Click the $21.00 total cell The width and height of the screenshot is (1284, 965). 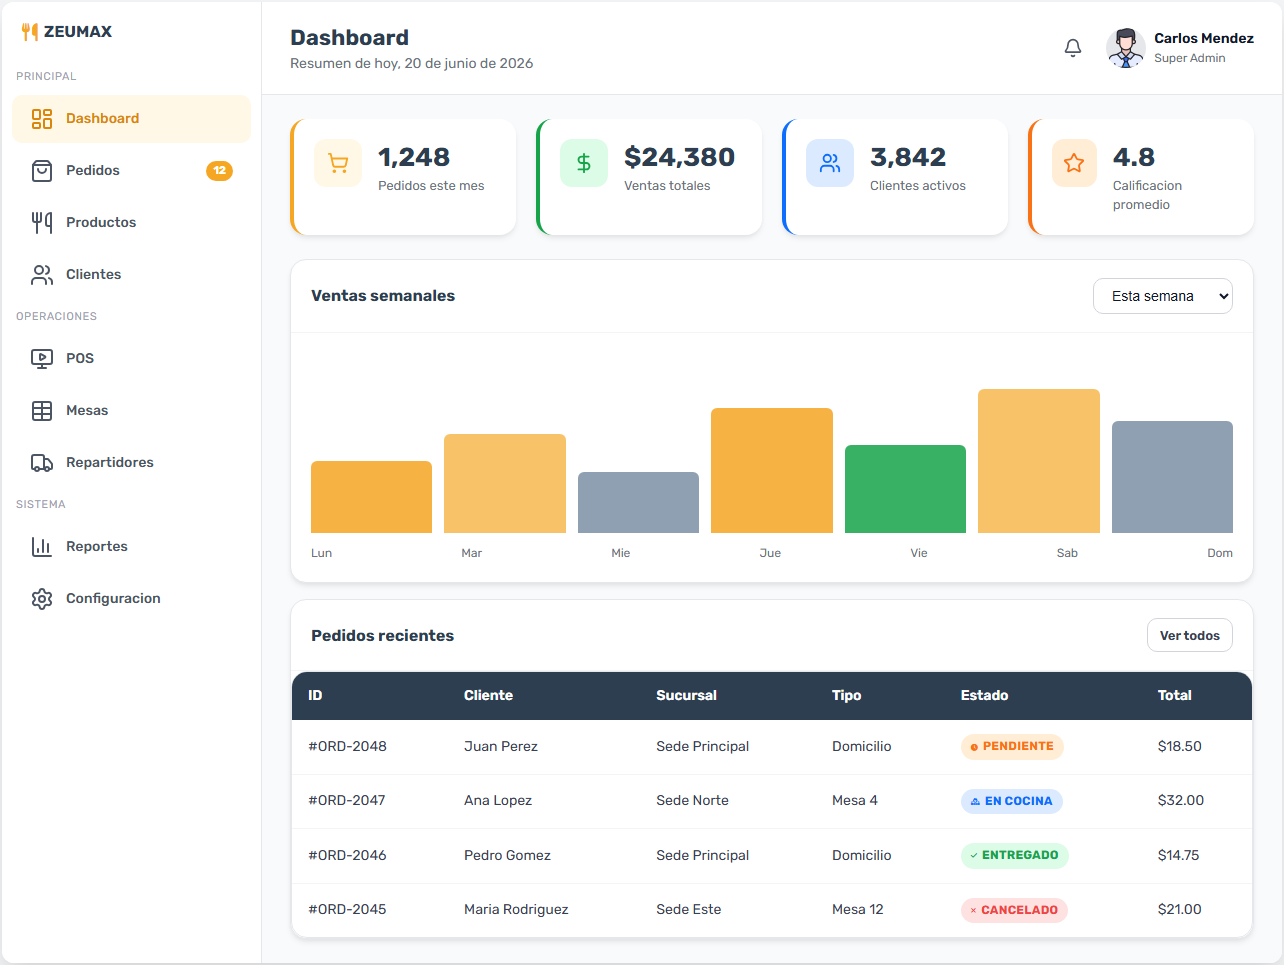point(1180,910)
